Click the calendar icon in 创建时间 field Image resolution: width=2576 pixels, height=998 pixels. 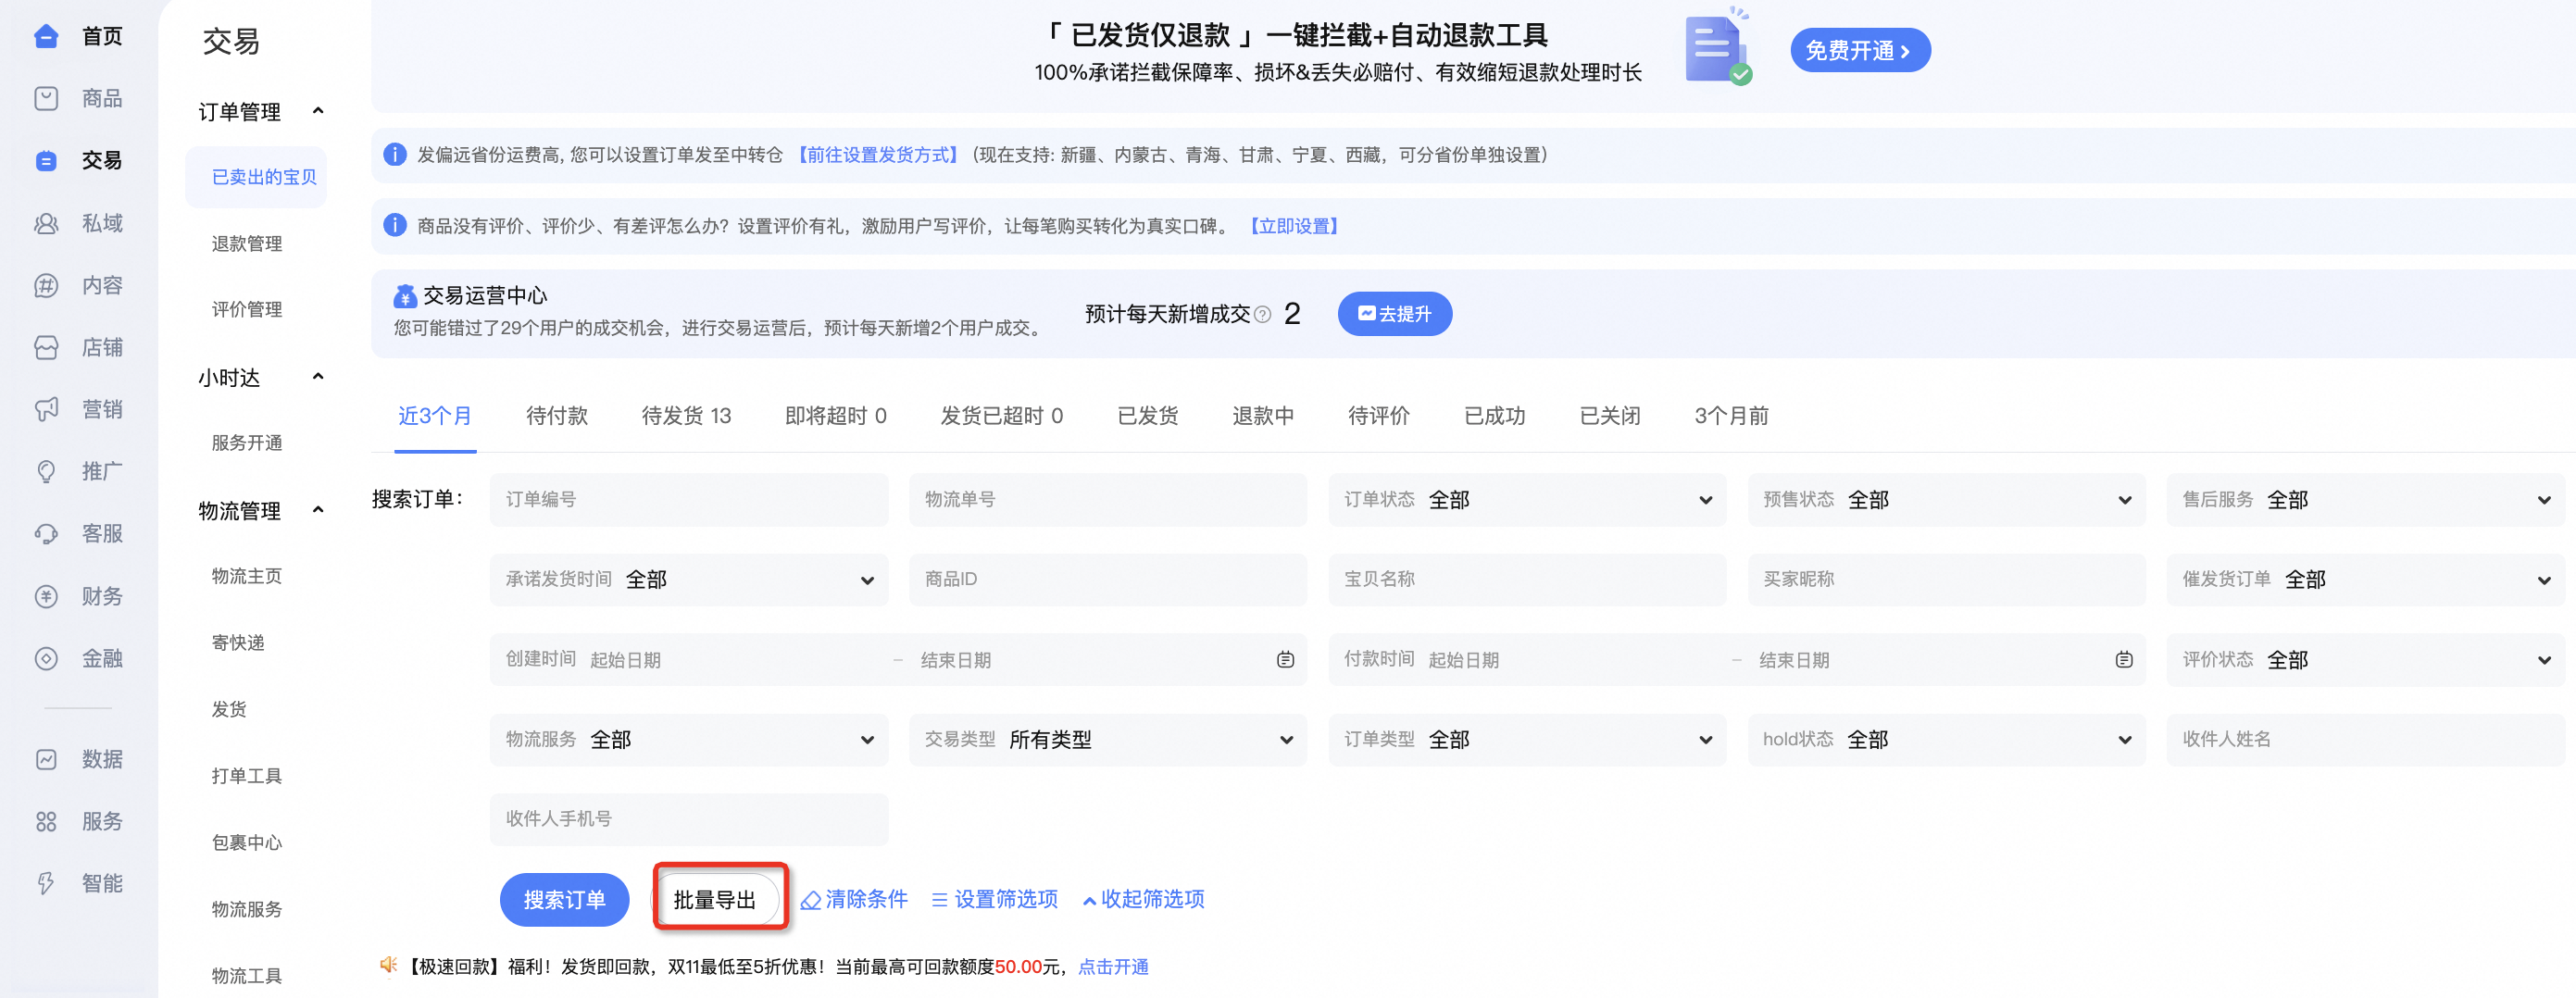1285,659
